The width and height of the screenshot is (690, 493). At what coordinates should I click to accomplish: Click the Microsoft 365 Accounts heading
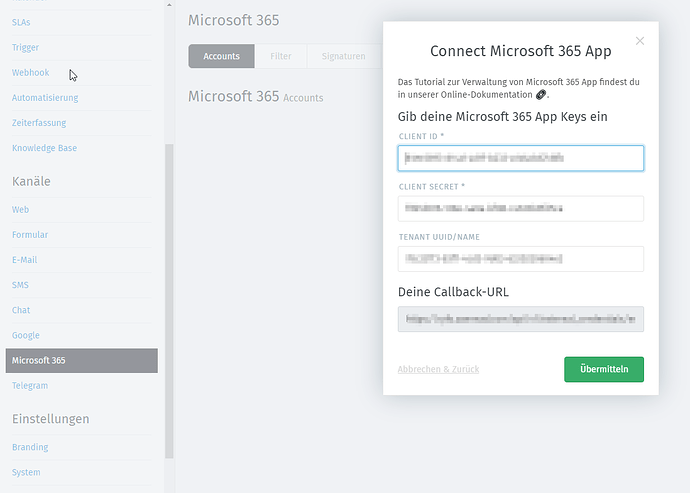point(256,96)
